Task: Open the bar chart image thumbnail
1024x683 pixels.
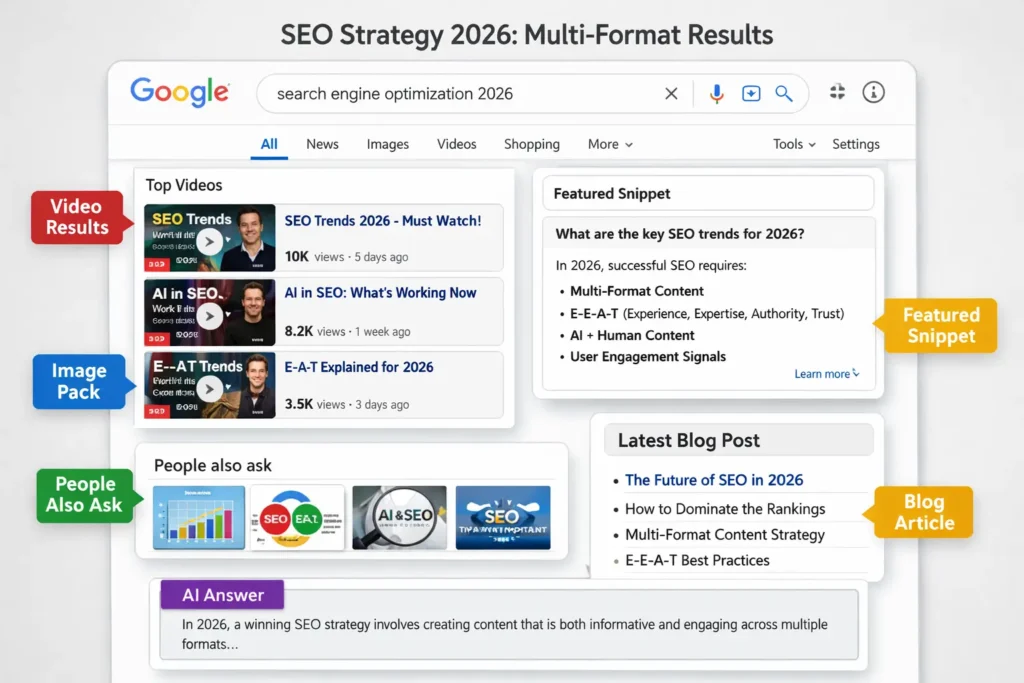Action: pyautogui.click(x=199, y=517)
